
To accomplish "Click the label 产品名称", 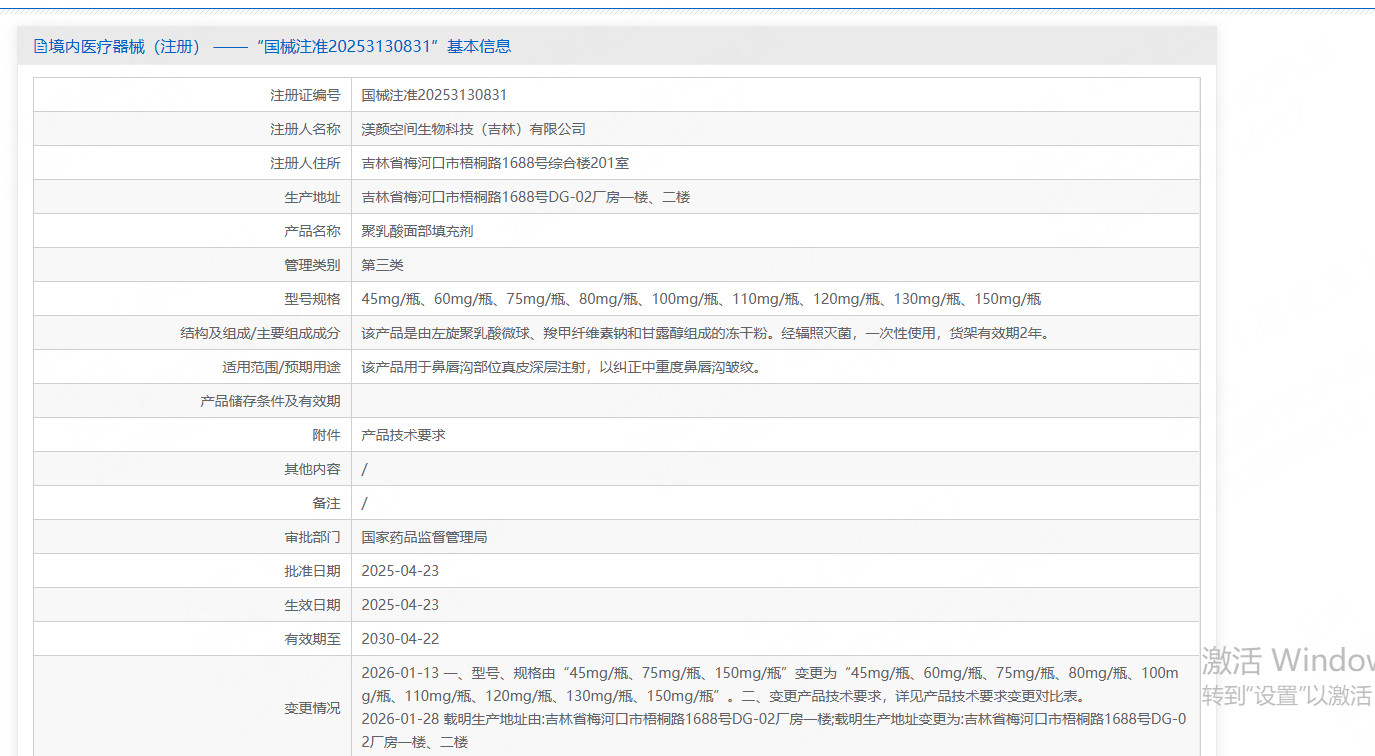I will tap(312, 231).
